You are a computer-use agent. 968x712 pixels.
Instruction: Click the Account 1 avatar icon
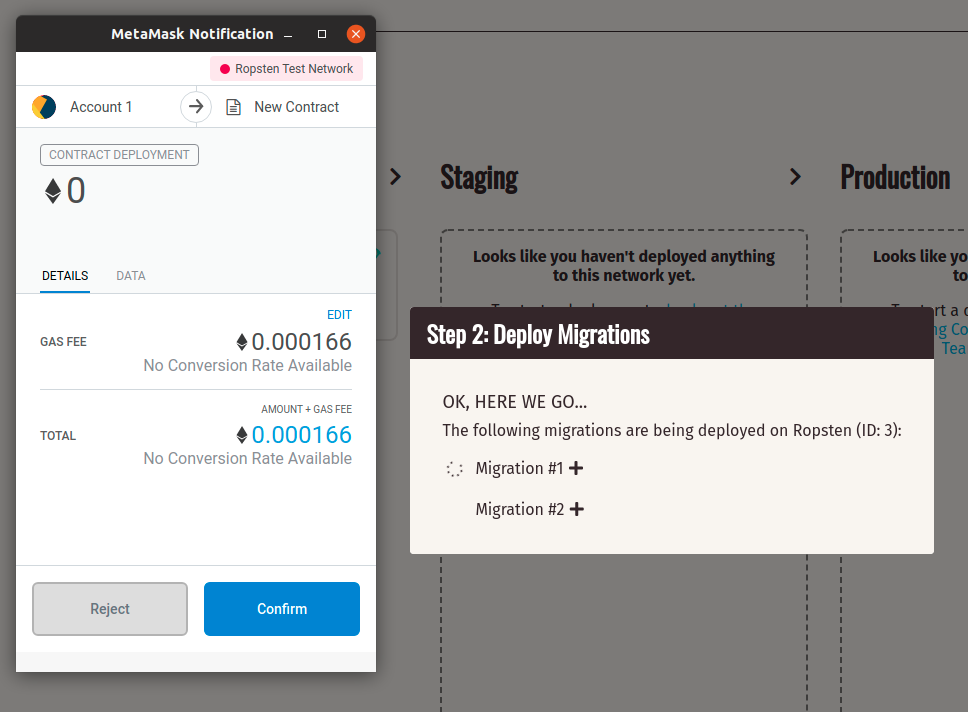pos(44,107)
